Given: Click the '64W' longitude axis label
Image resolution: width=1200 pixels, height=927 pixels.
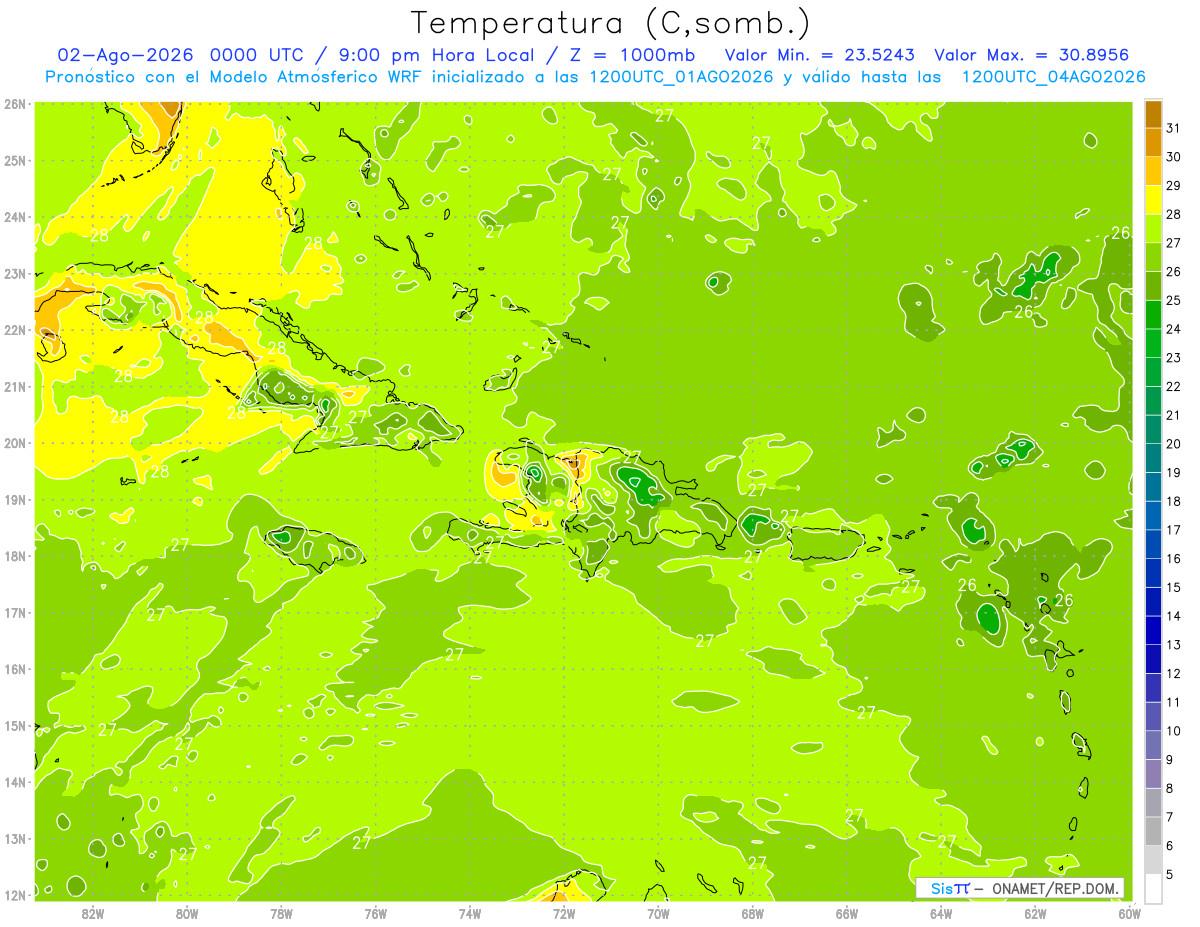Looking at the screenshot, I should [941, 912].
